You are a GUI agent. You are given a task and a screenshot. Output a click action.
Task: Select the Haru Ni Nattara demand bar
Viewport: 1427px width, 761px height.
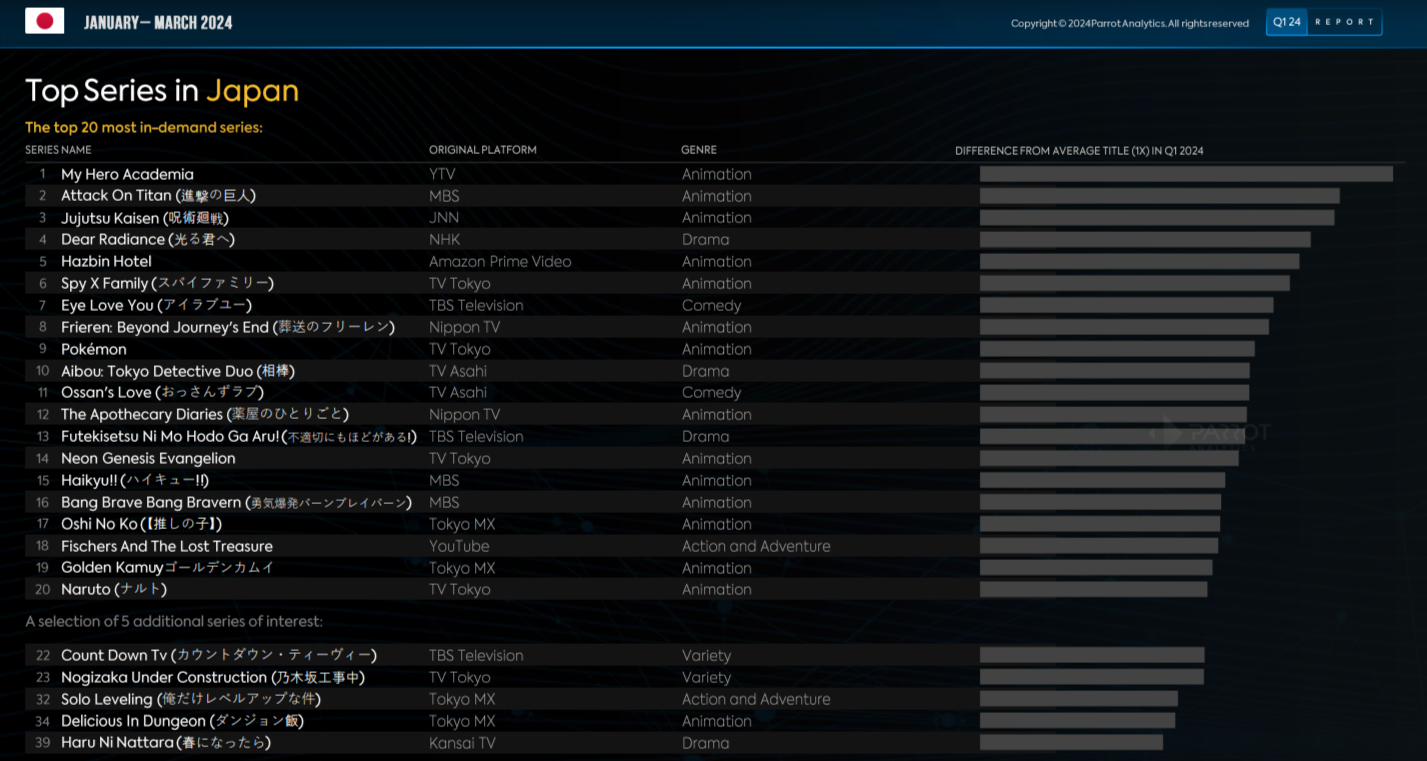1071,743
